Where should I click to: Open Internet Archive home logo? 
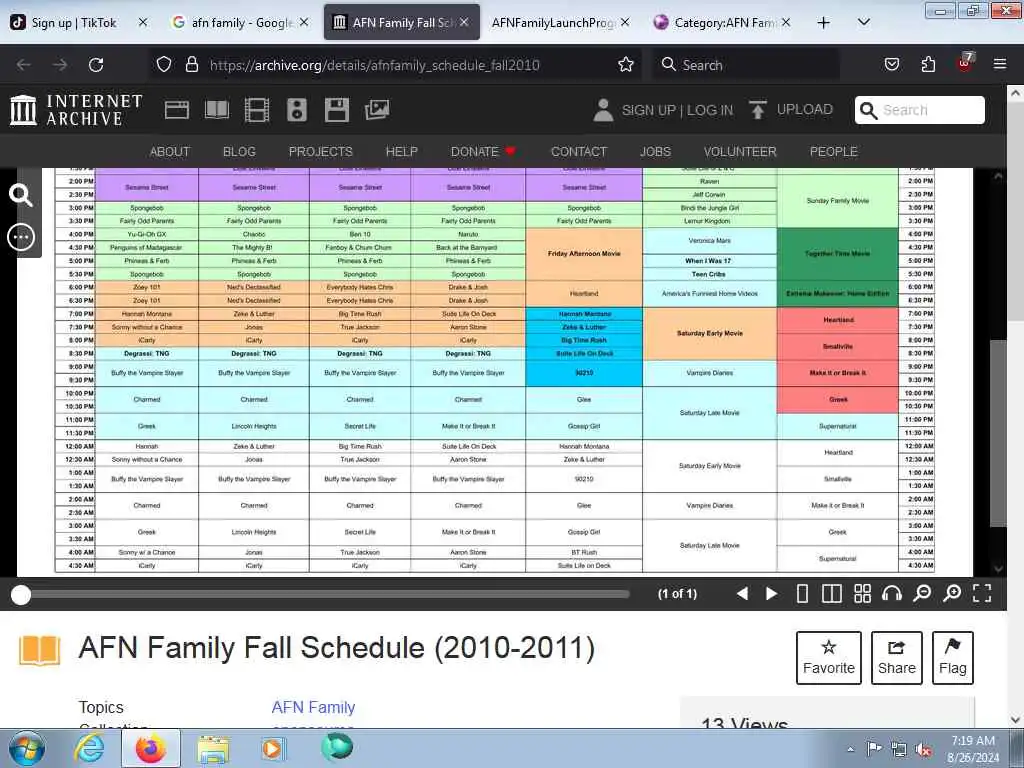pos(76,109)
